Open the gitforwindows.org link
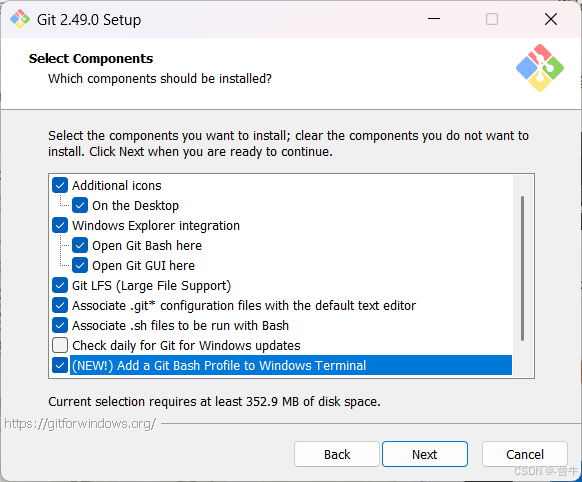The height and width of the screenshot is (482, 582). [80, 423]
